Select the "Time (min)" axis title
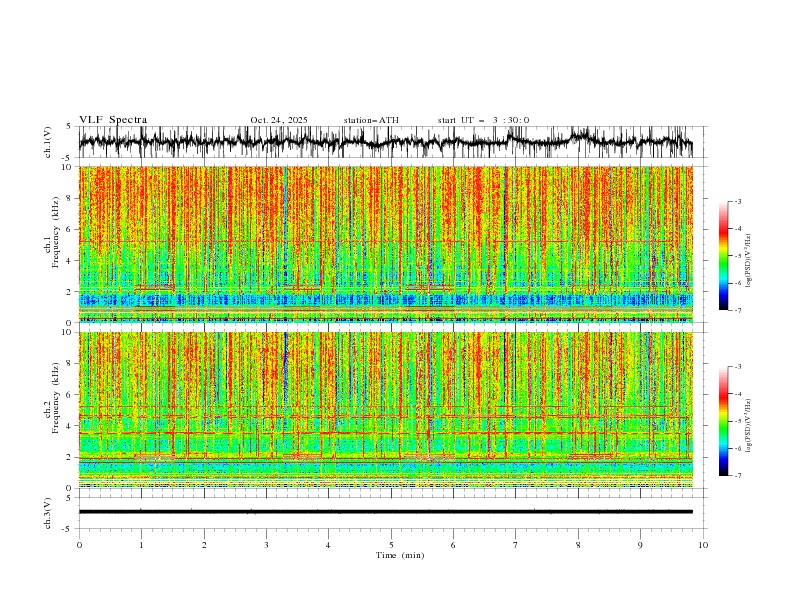 [400, 555]
